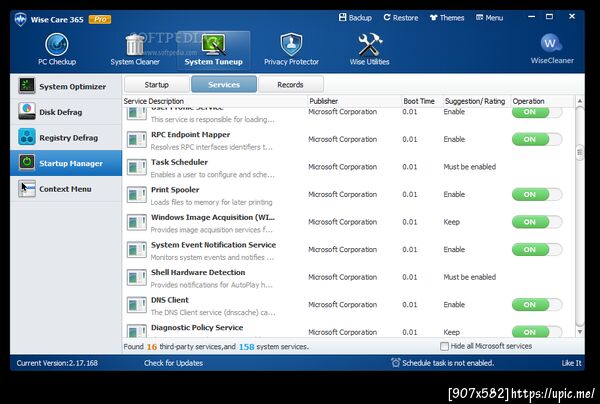
Task: Click the Windows Image Acquisition service icon
Action: coord(137,222)
